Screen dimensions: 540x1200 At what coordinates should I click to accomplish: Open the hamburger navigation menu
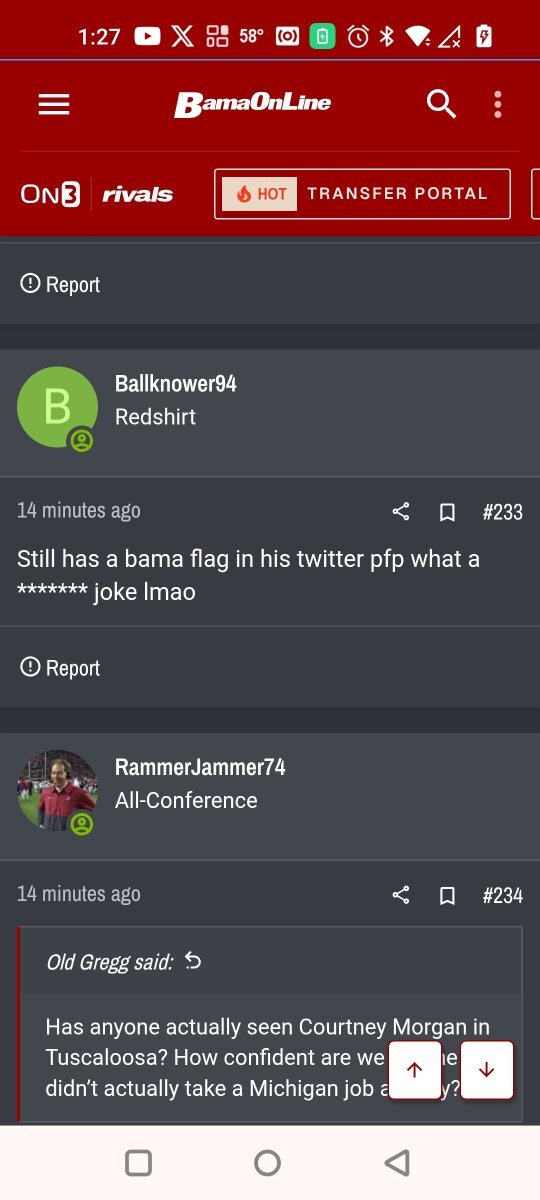(x=54, y=104)
